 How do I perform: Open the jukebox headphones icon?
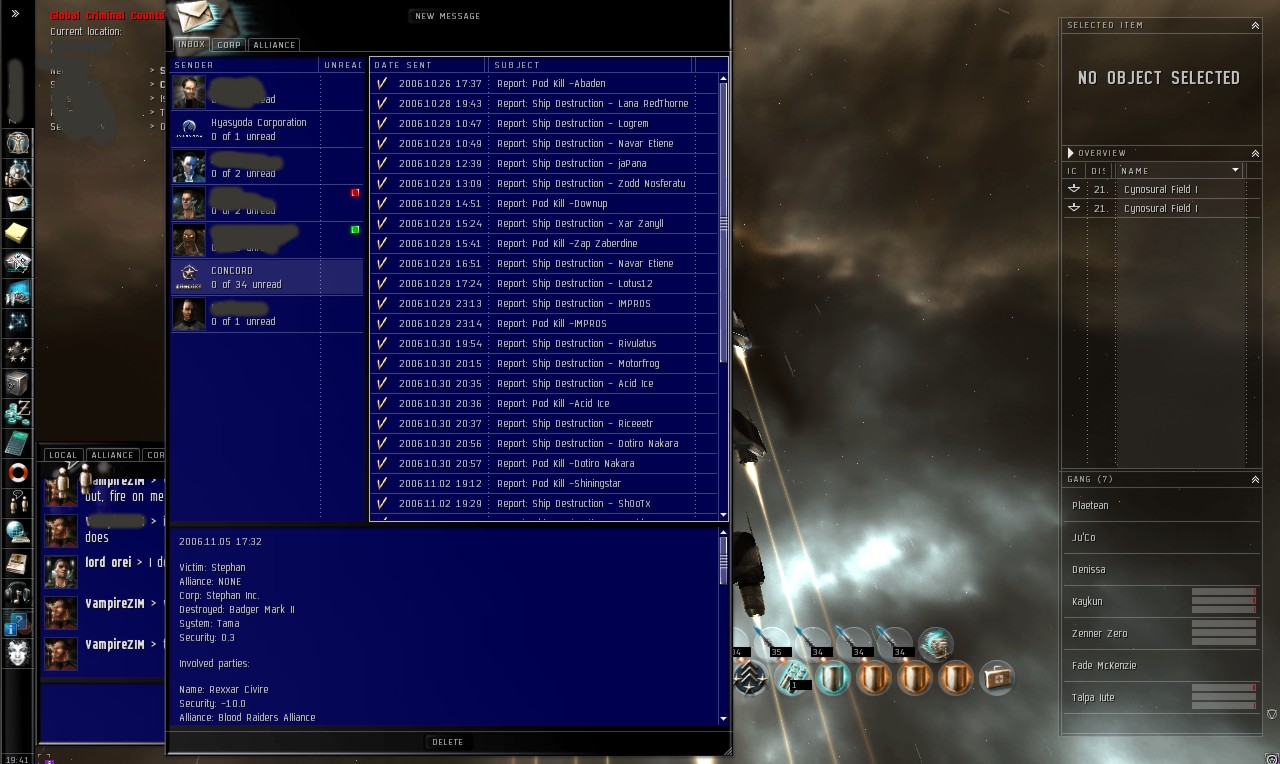pyautogui.click(x=18, y=593)
